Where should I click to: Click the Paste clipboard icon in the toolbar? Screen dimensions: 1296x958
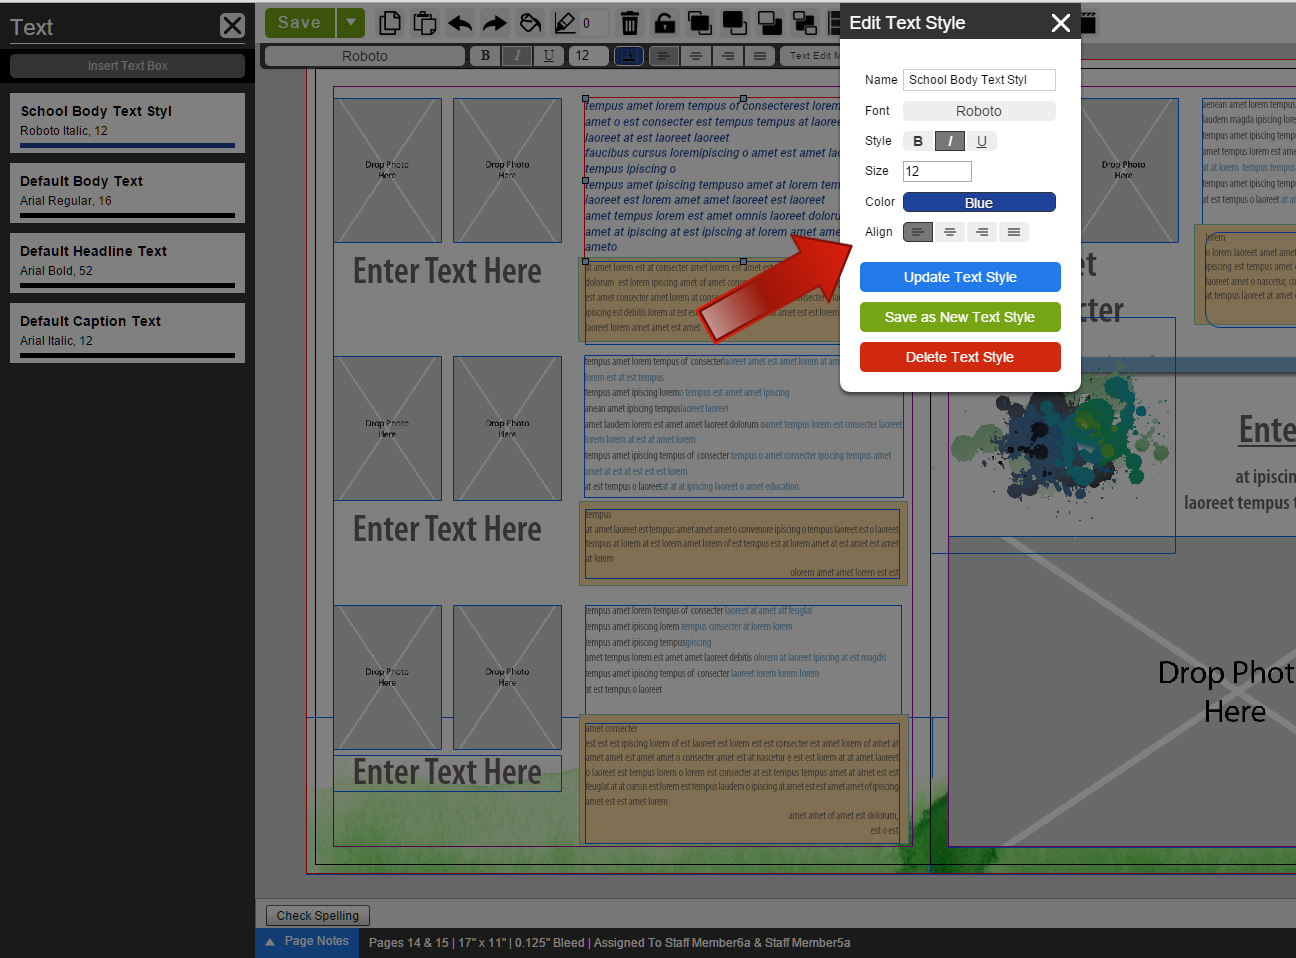pyautogui.click(x=425, y=22)
